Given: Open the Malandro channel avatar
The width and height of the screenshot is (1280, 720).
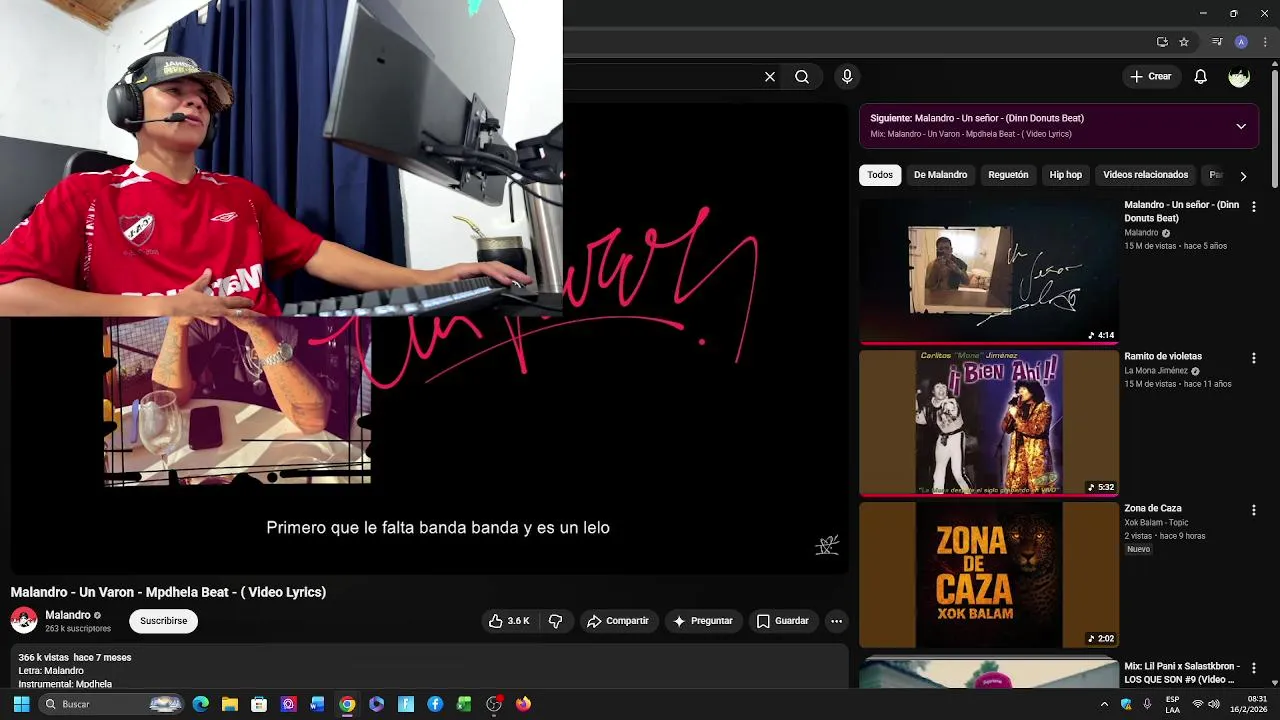Looking at the screenshot, I should [24, 621].
